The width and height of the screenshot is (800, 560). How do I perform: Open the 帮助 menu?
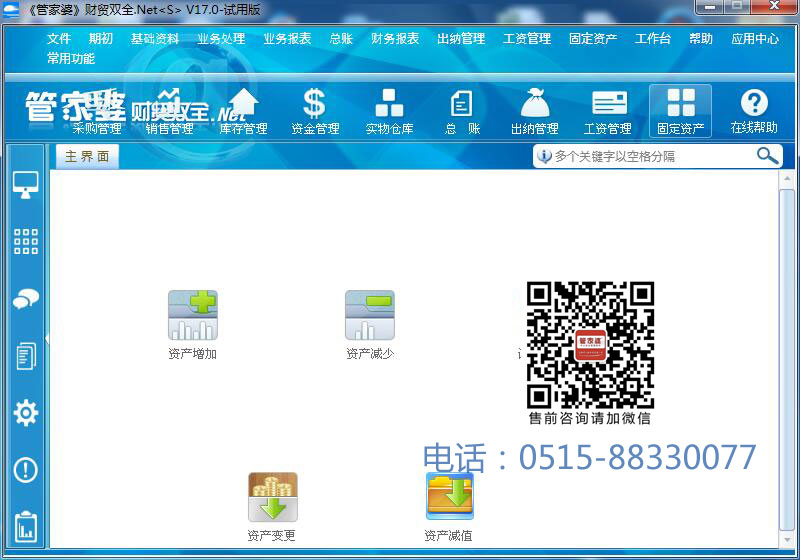pos(701,39)
